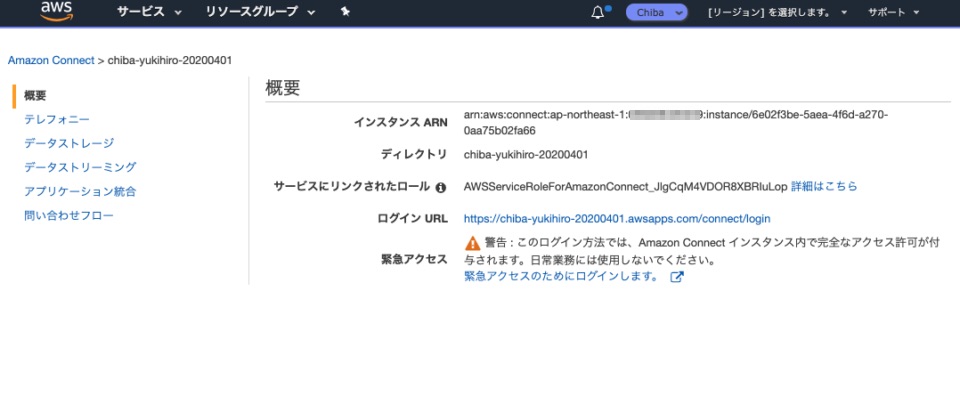Go to Amazon Connect breadcrumb link
The image size is (960, 396).
51,61
